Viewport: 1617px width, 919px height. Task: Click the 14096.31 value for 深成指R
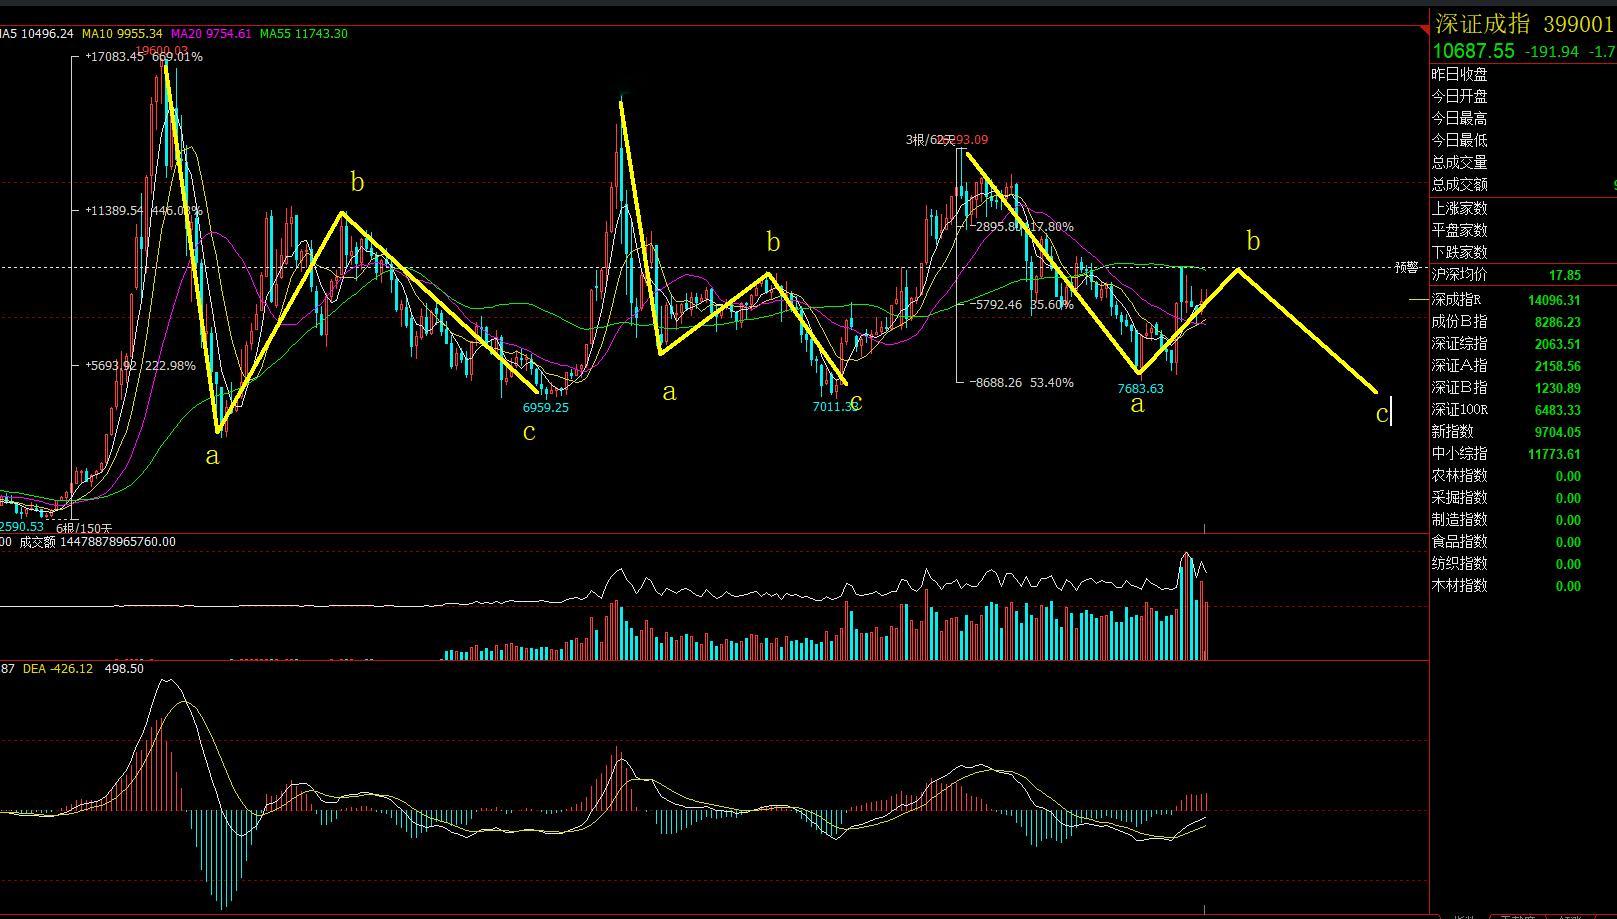tap(1554, 300)
